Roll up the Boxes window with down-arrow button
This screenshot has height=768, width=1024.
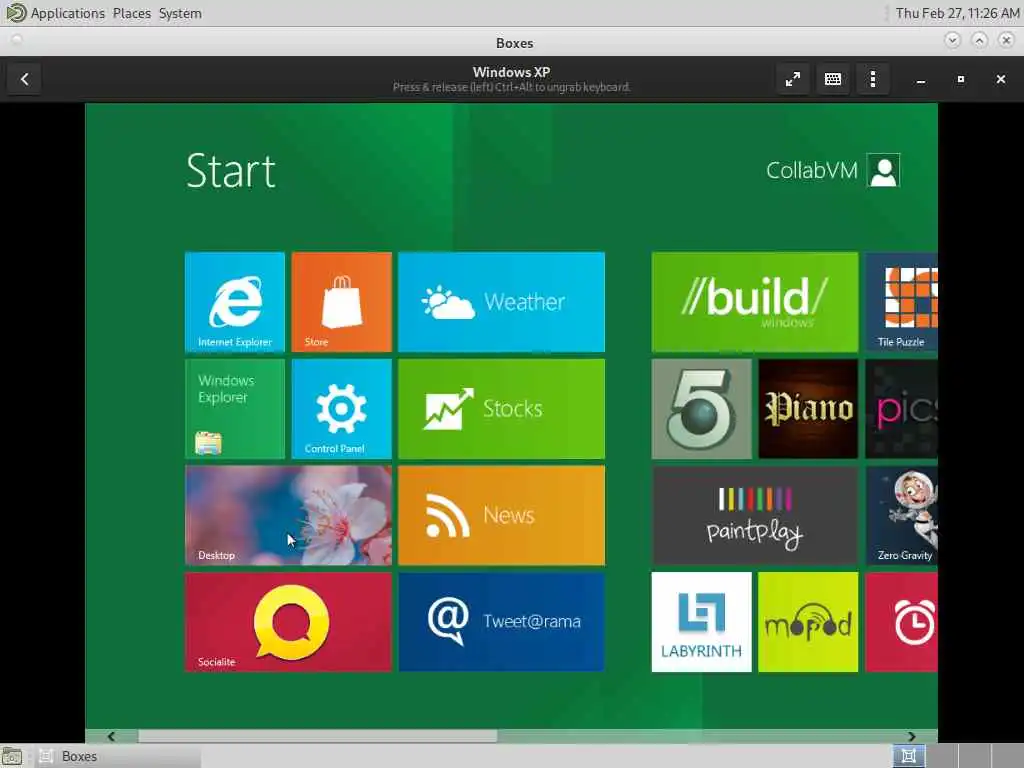(952, 40)
